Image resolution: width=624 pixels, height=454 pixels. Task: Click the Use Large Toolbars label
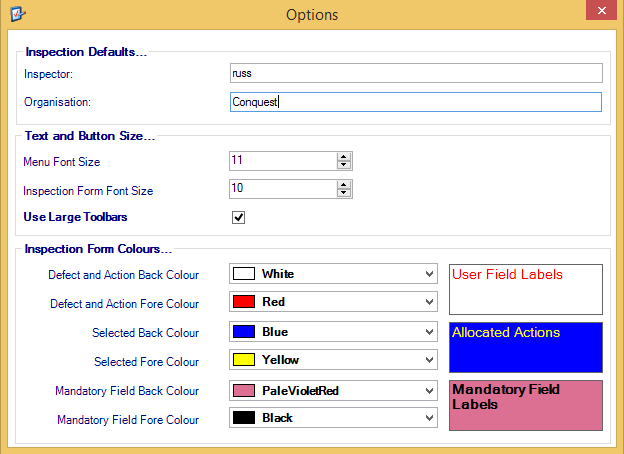(x=75, y=217)
